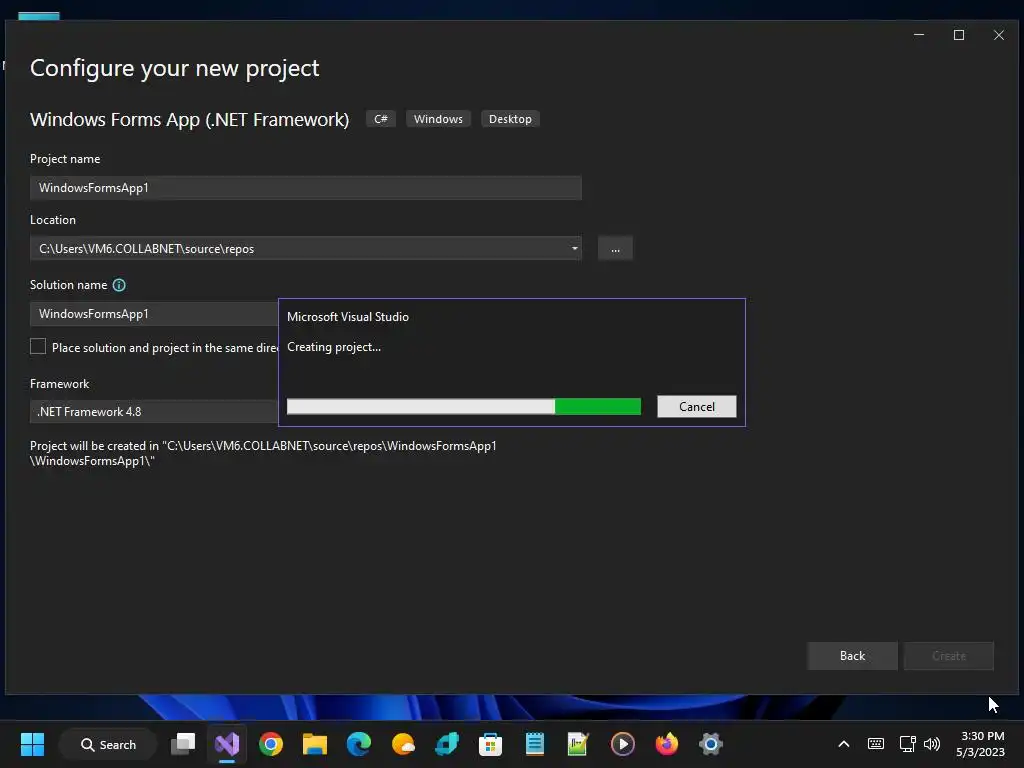The width and height of the screenshot is (1024, 768).
Task: Click the Creating project... message
Action: coord(334,347)
